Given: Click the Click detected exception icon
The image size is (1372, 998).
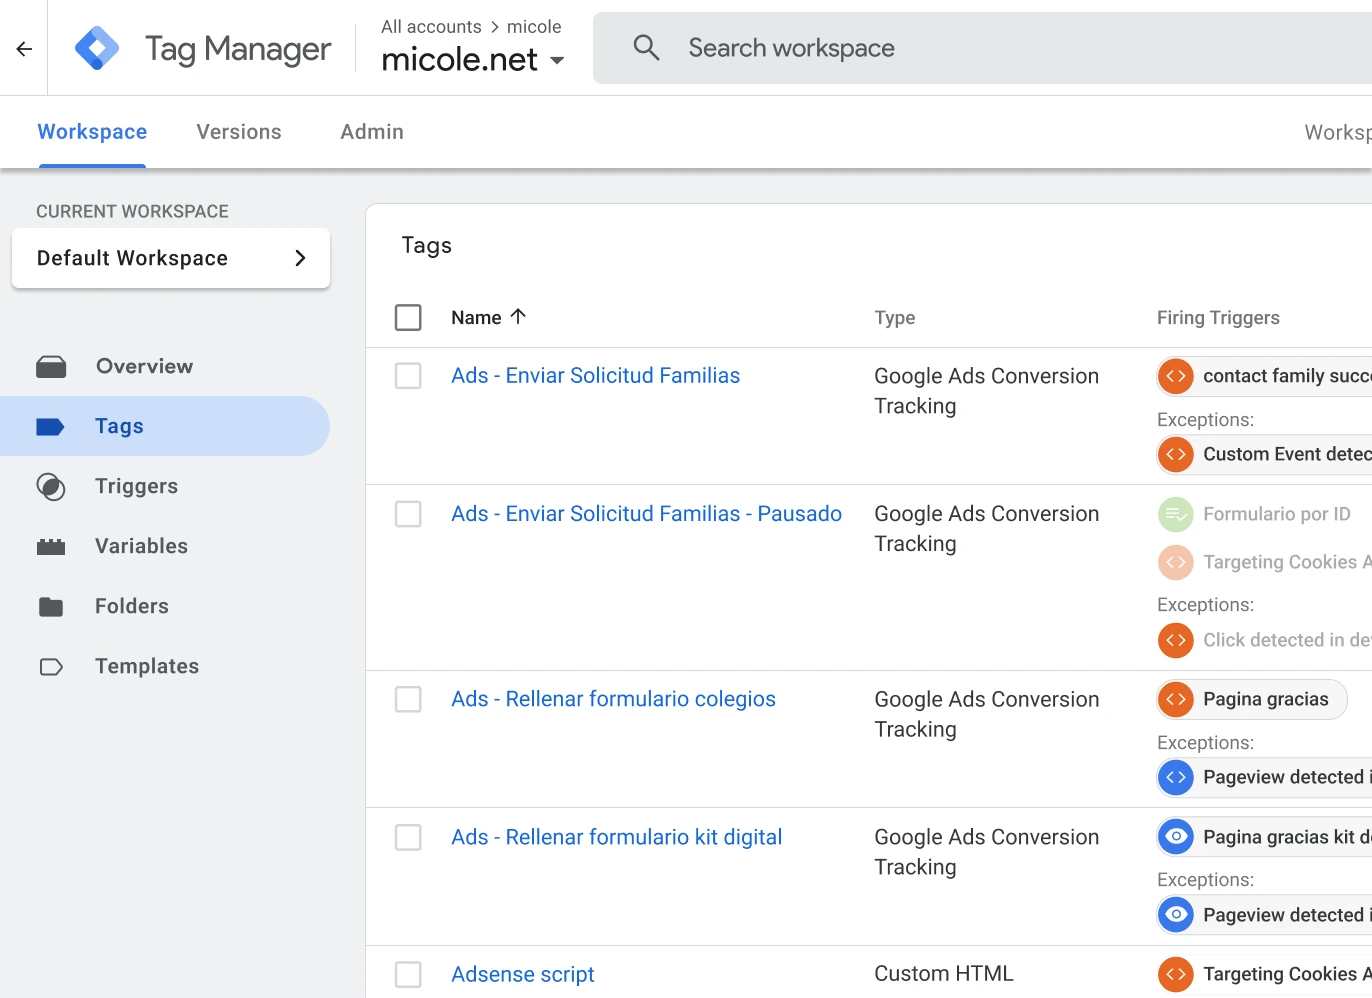Looking at the screenshot, I should (1176, 640).
